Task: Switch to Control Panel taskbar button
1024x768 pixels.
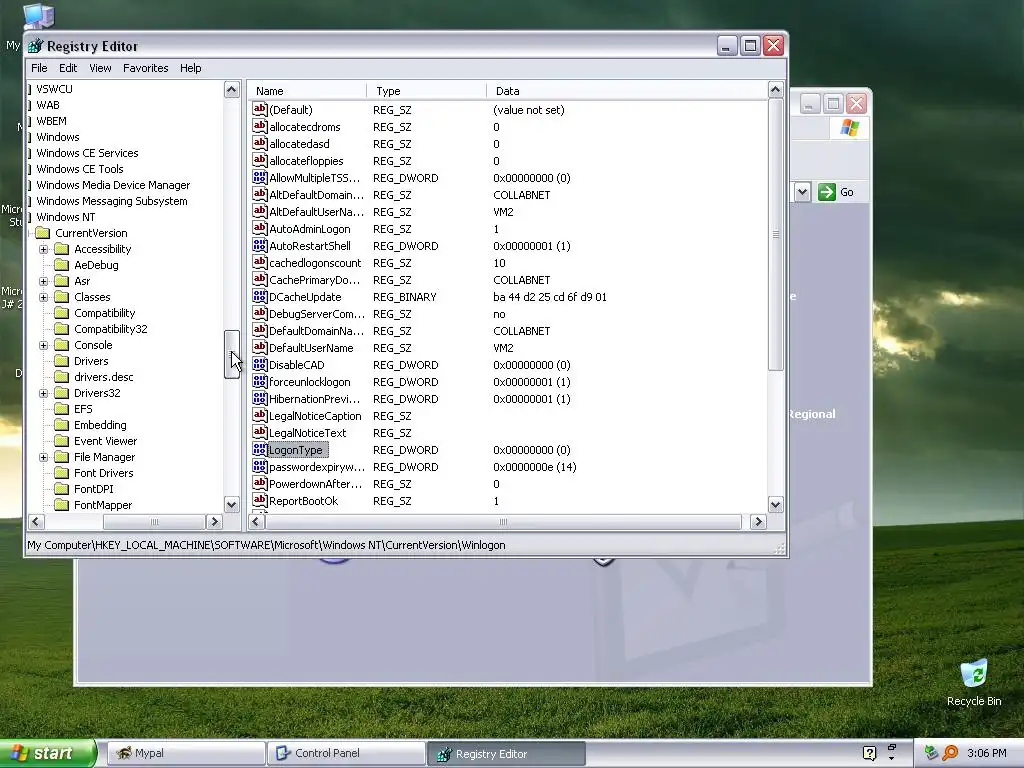Action: tap(346, 753)
